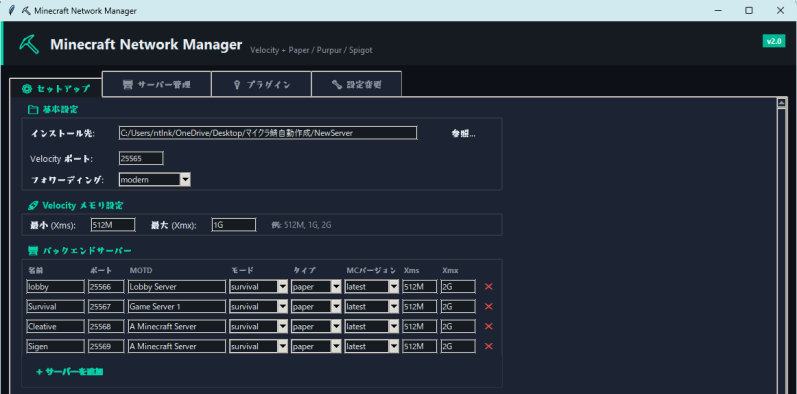797x394 pixels.
Task: Click the Cleative name field
Action: (55, 326)
